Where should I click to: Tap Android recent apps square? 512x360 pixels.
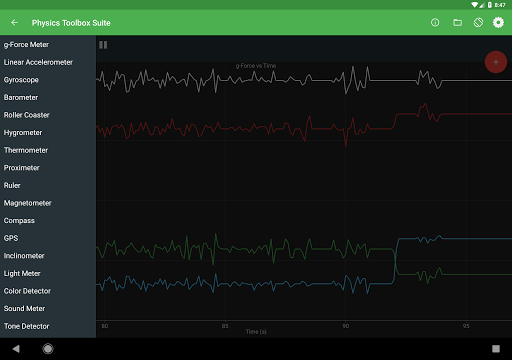pyautogui.click(x=496, y=349)
